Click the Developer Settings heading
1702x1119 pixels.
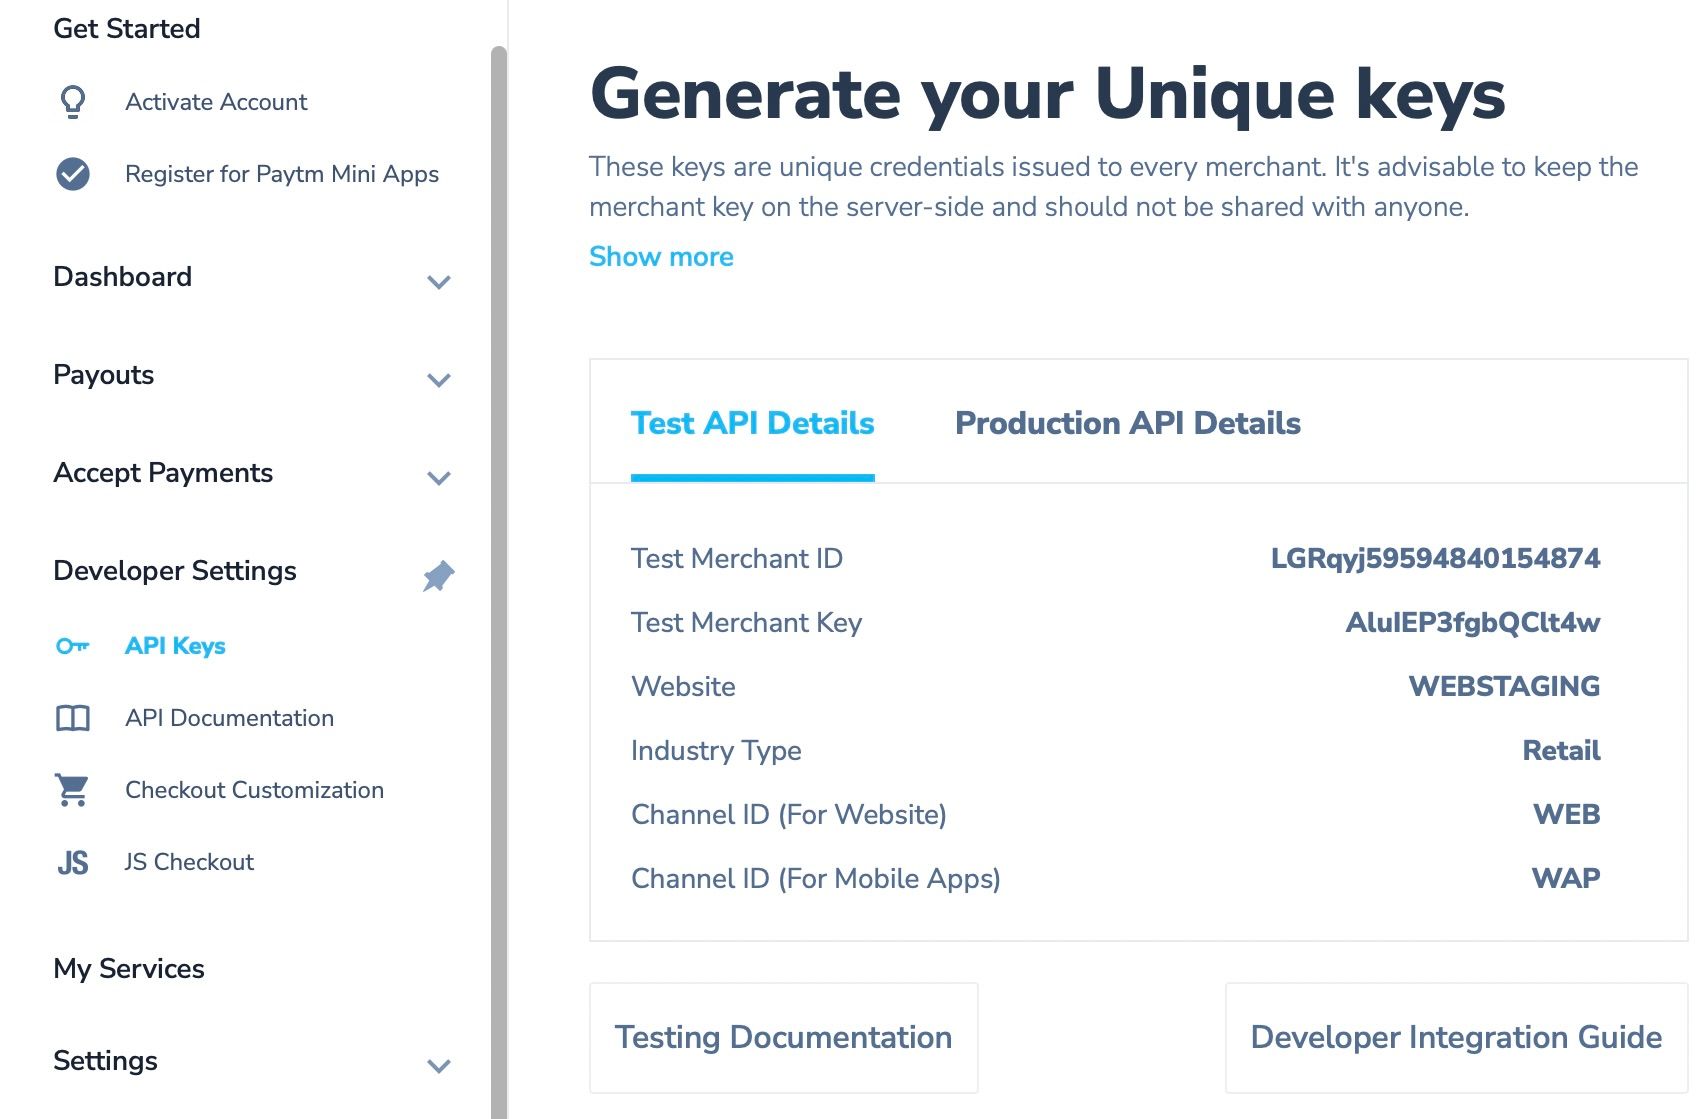[175, 571]
